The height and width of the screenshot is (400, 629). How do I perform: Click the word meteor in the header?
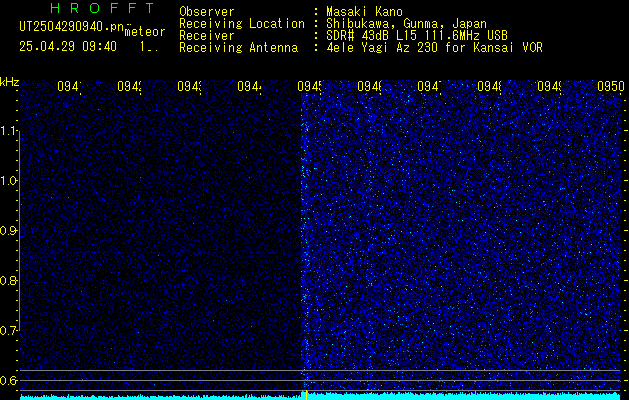coord(145,32)
